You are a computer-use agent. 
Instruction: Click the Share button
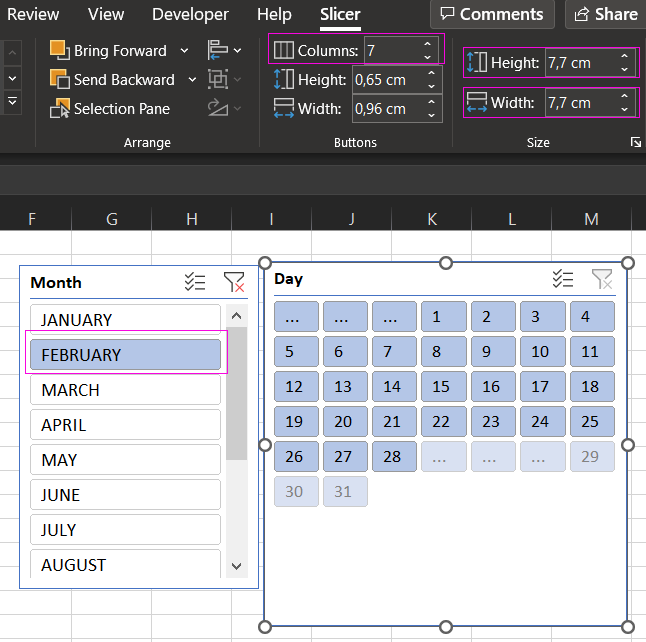tap(606, 14)
